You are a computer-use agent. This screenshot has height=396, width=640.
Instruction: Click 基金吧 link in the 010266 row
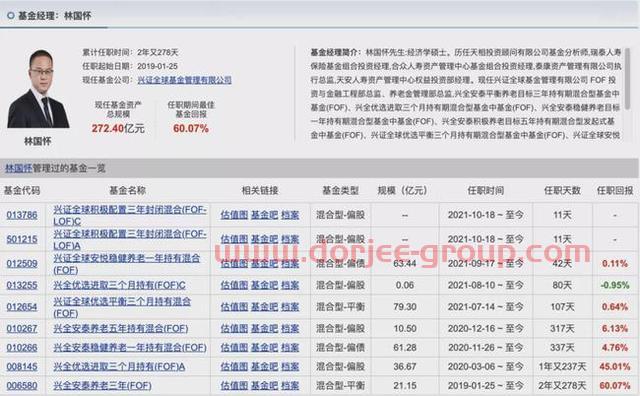264,347
